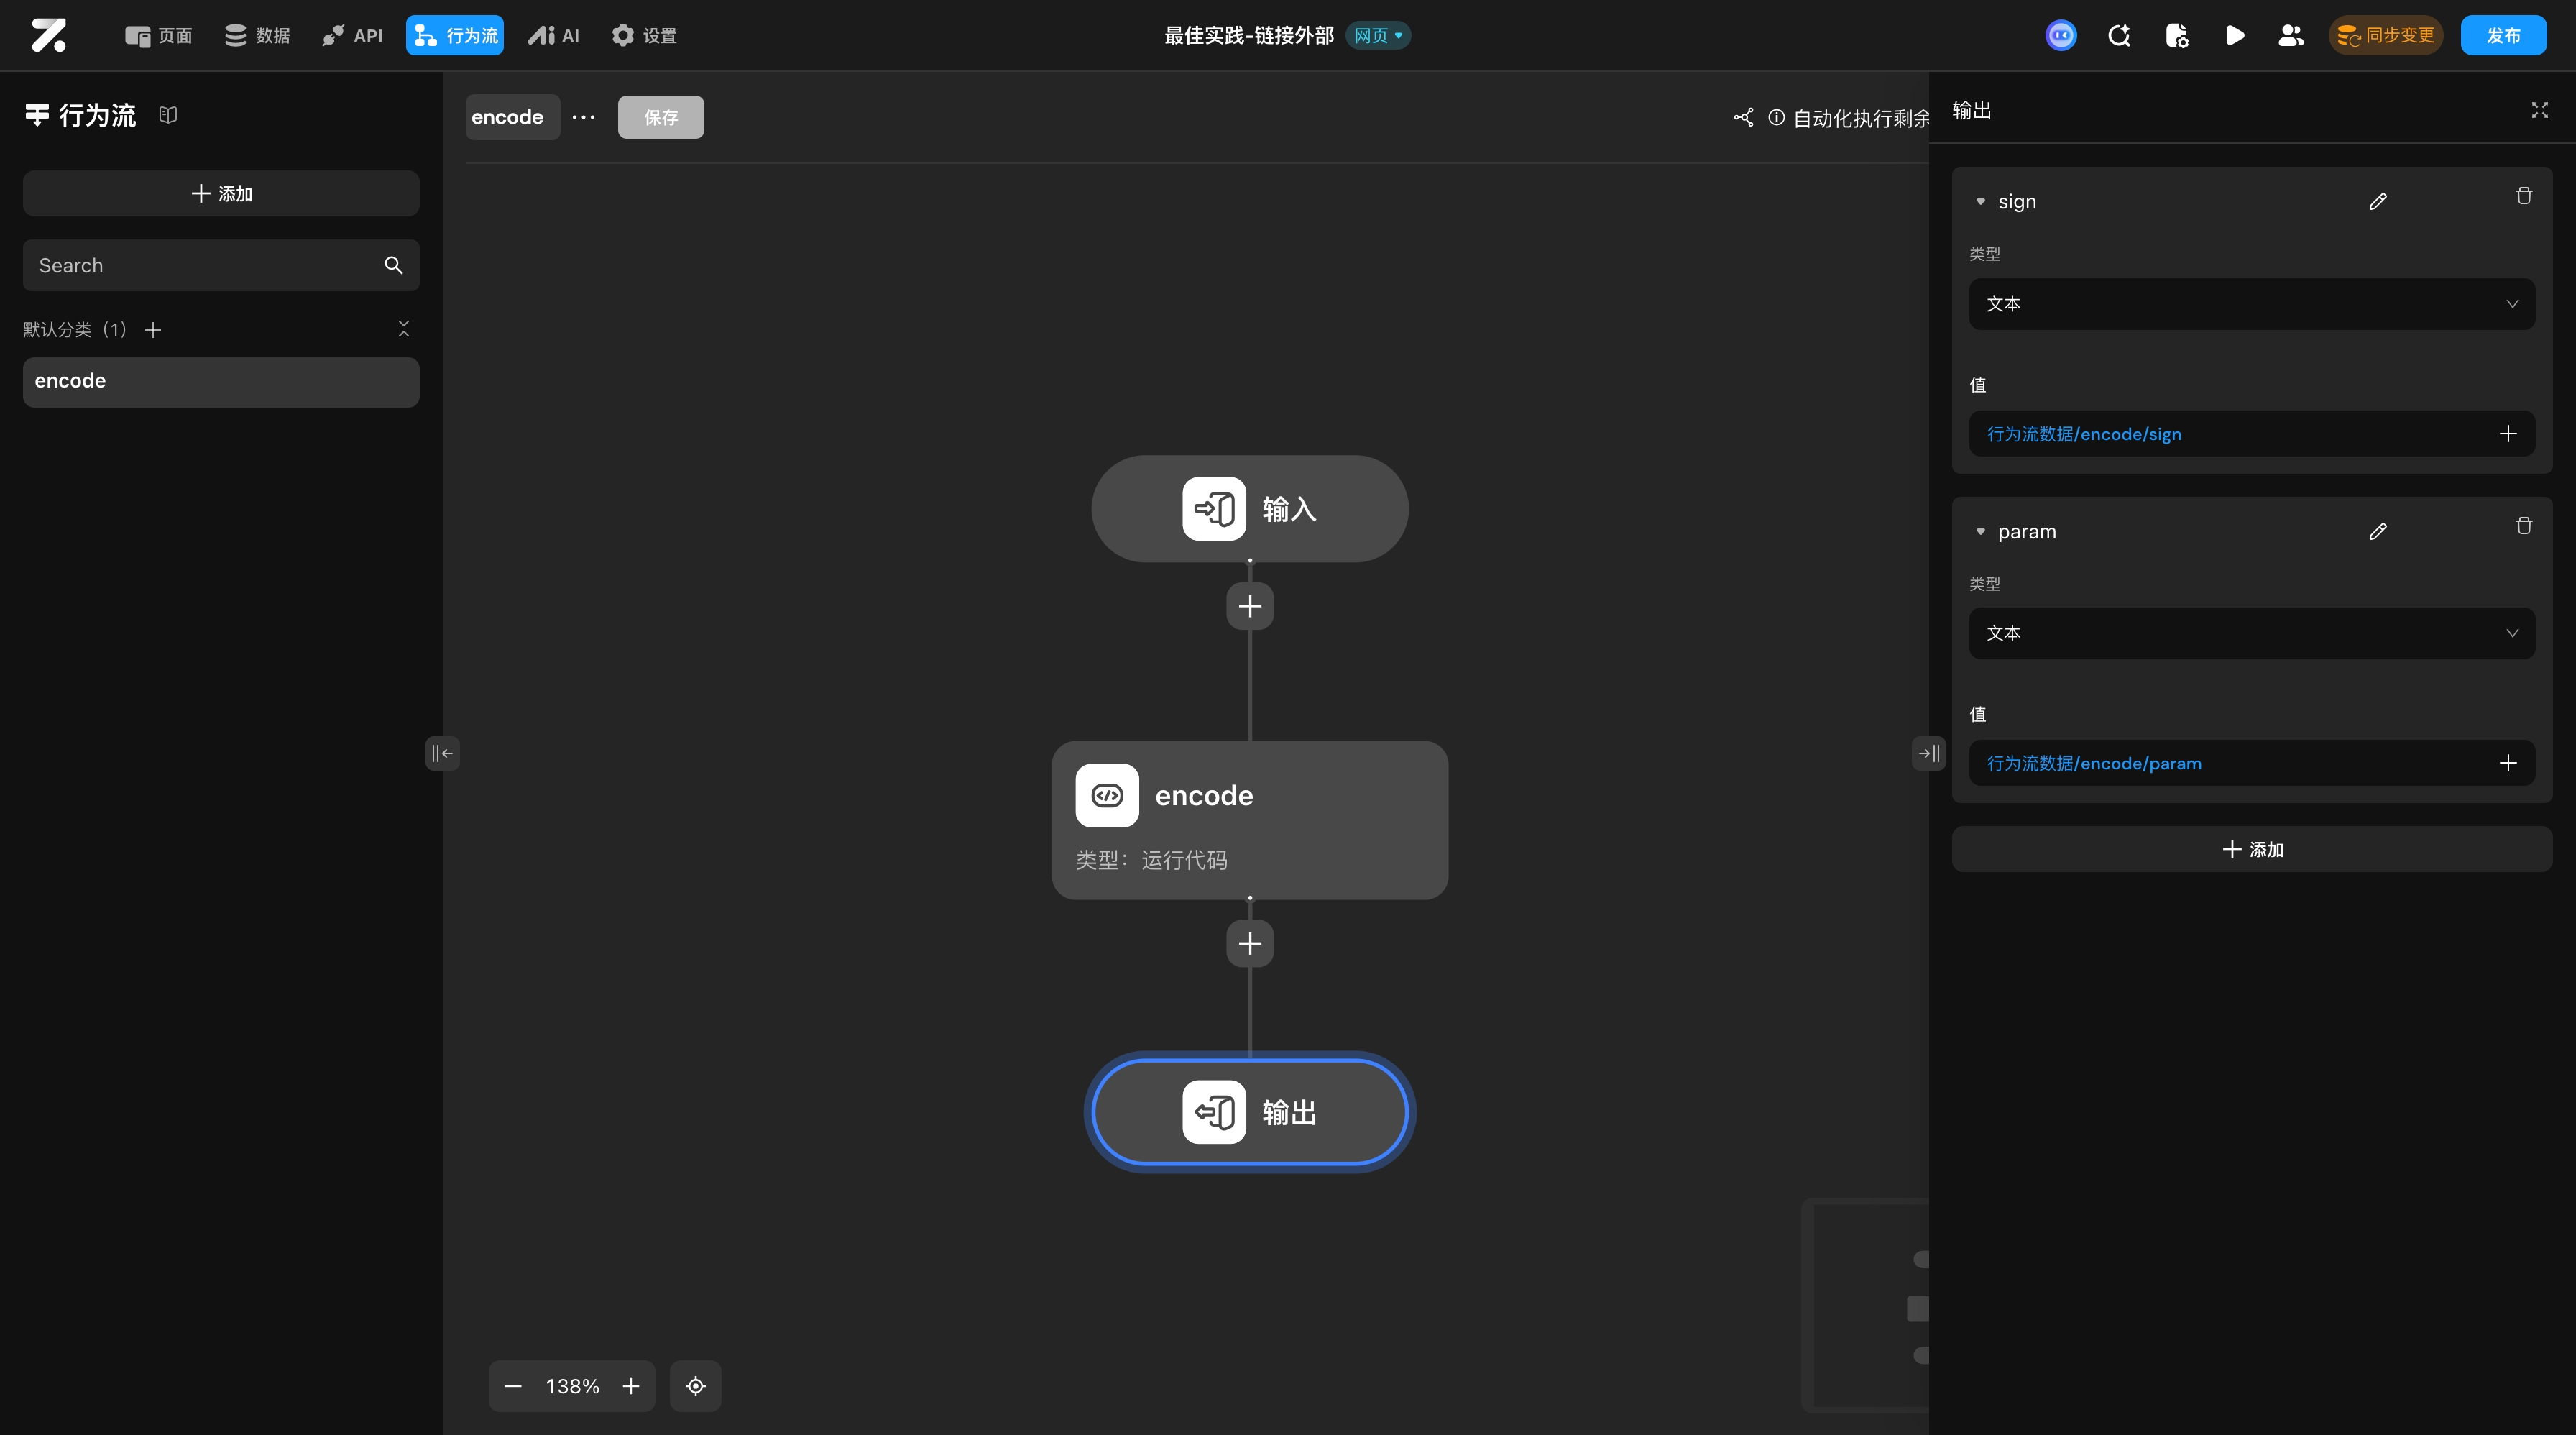Click the recenter canvas target icon
Viewport: 2576px width, 1435px height.
(695, 1386)
